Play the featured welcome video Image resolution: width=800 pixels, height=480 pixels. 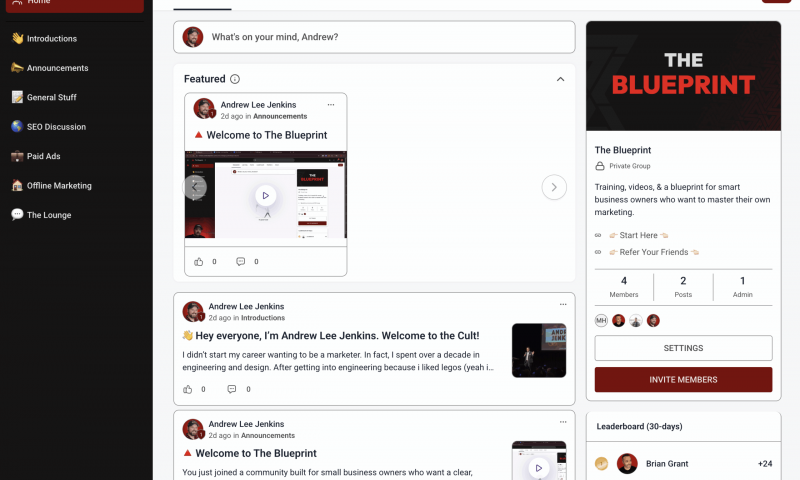coord(265,195)
